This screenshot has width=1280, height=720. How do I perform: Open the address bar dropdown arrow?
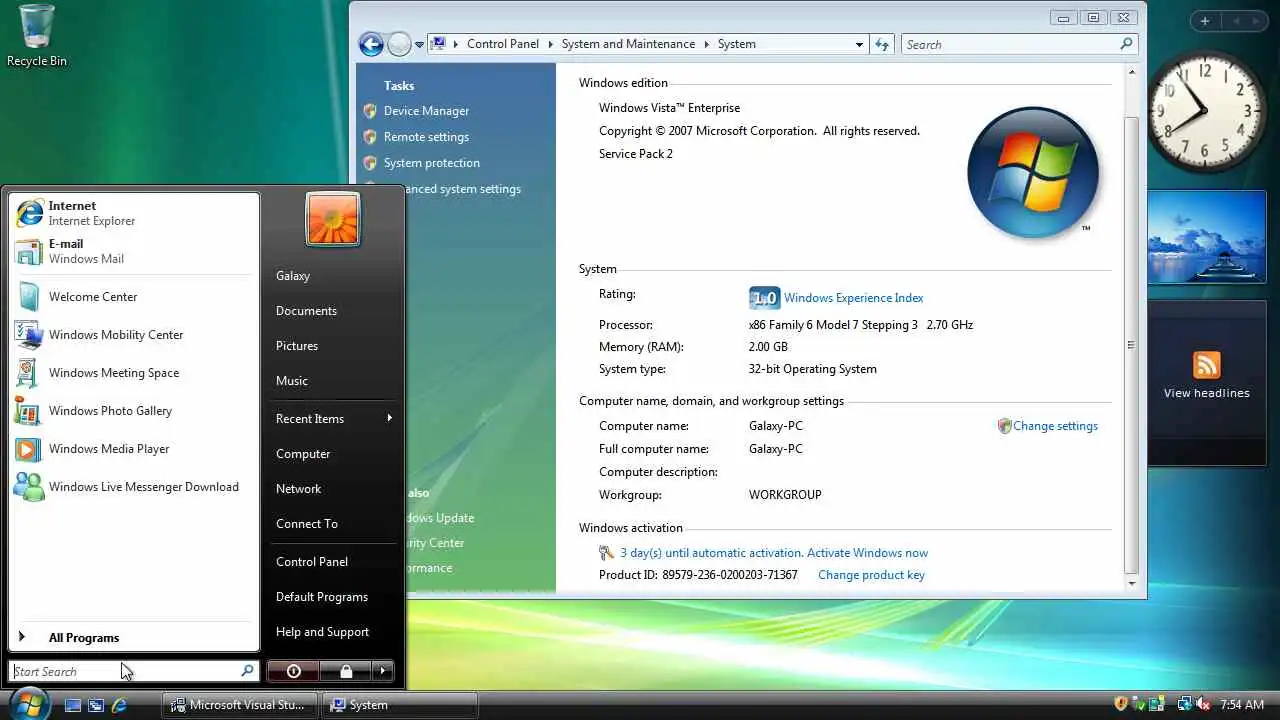[x=859, y=44]
